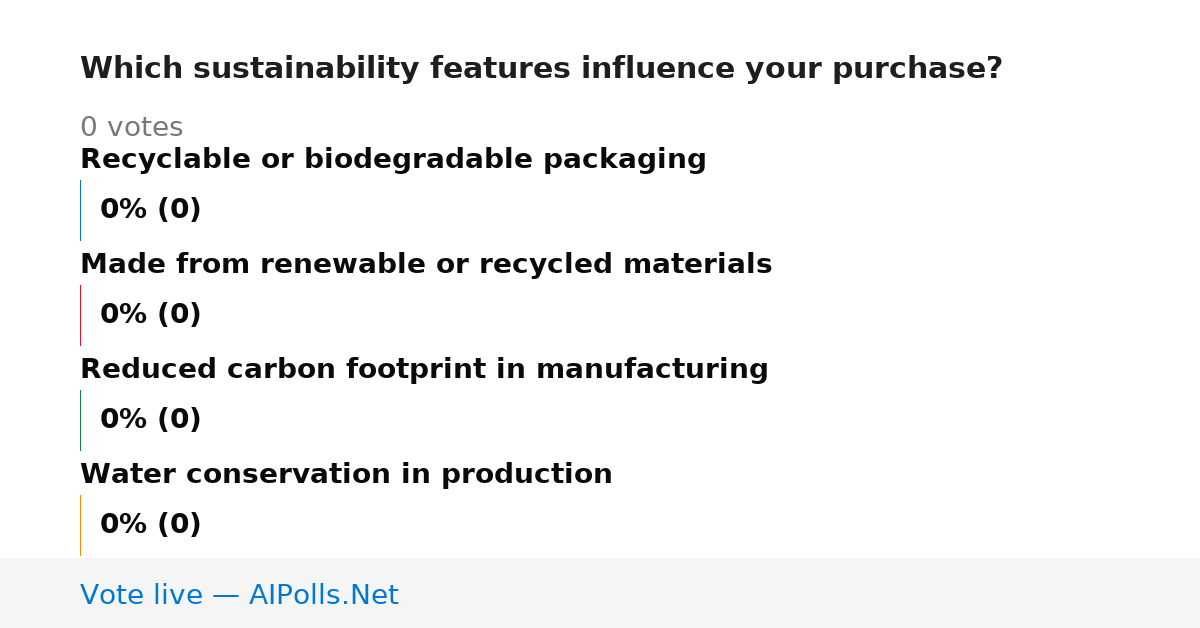Click the blue bar under Recyclable packaging
Image resolution: width=1200 pixels, height=628 pixels.
point(81,210)
